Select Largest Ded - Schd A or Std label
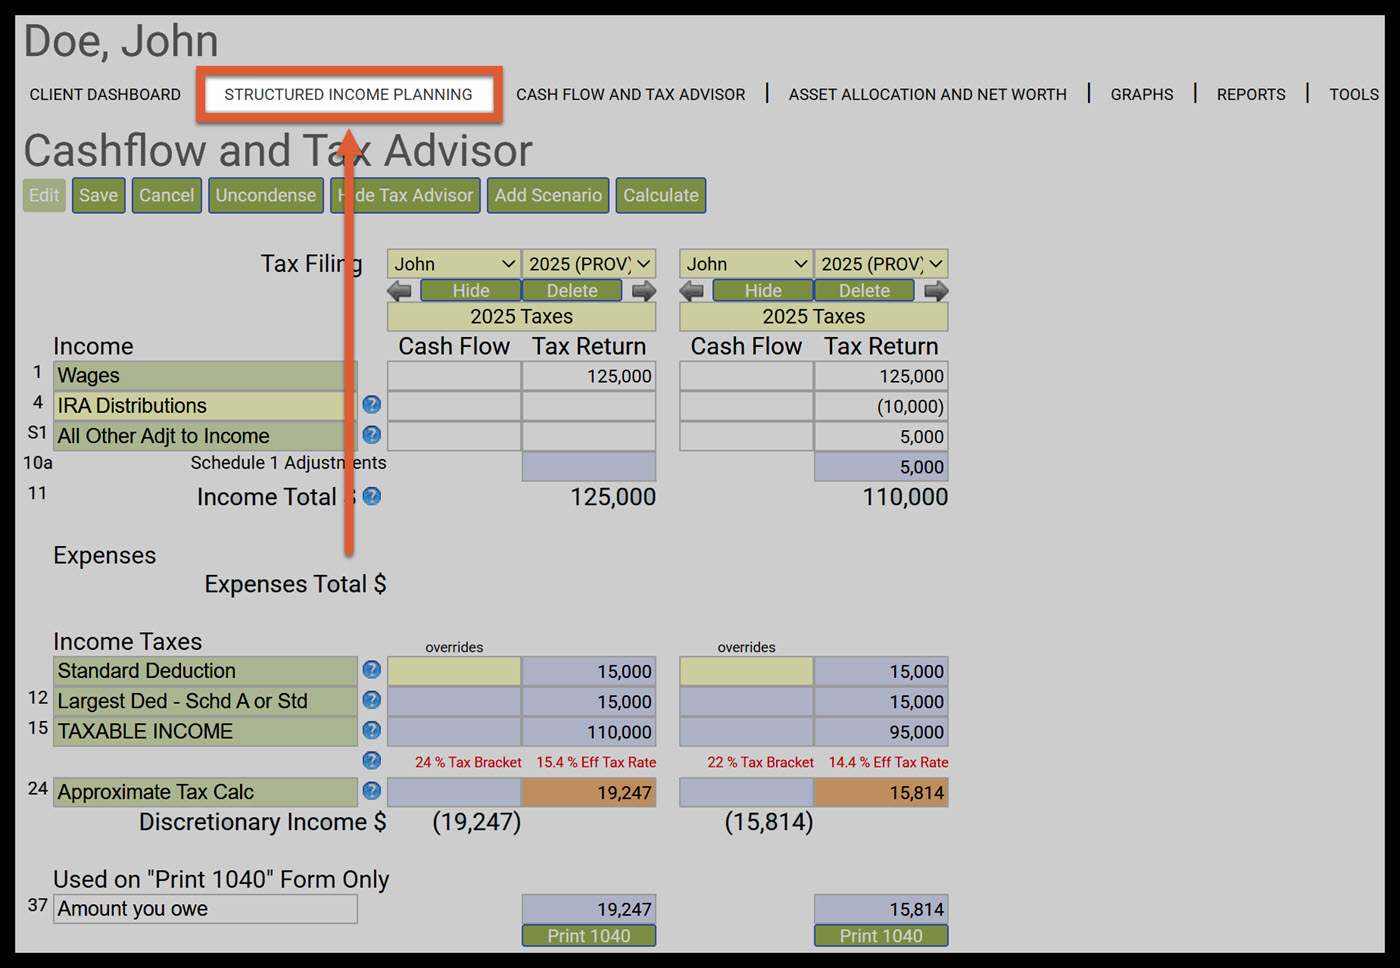1400x968 pixels. (205, 701)
